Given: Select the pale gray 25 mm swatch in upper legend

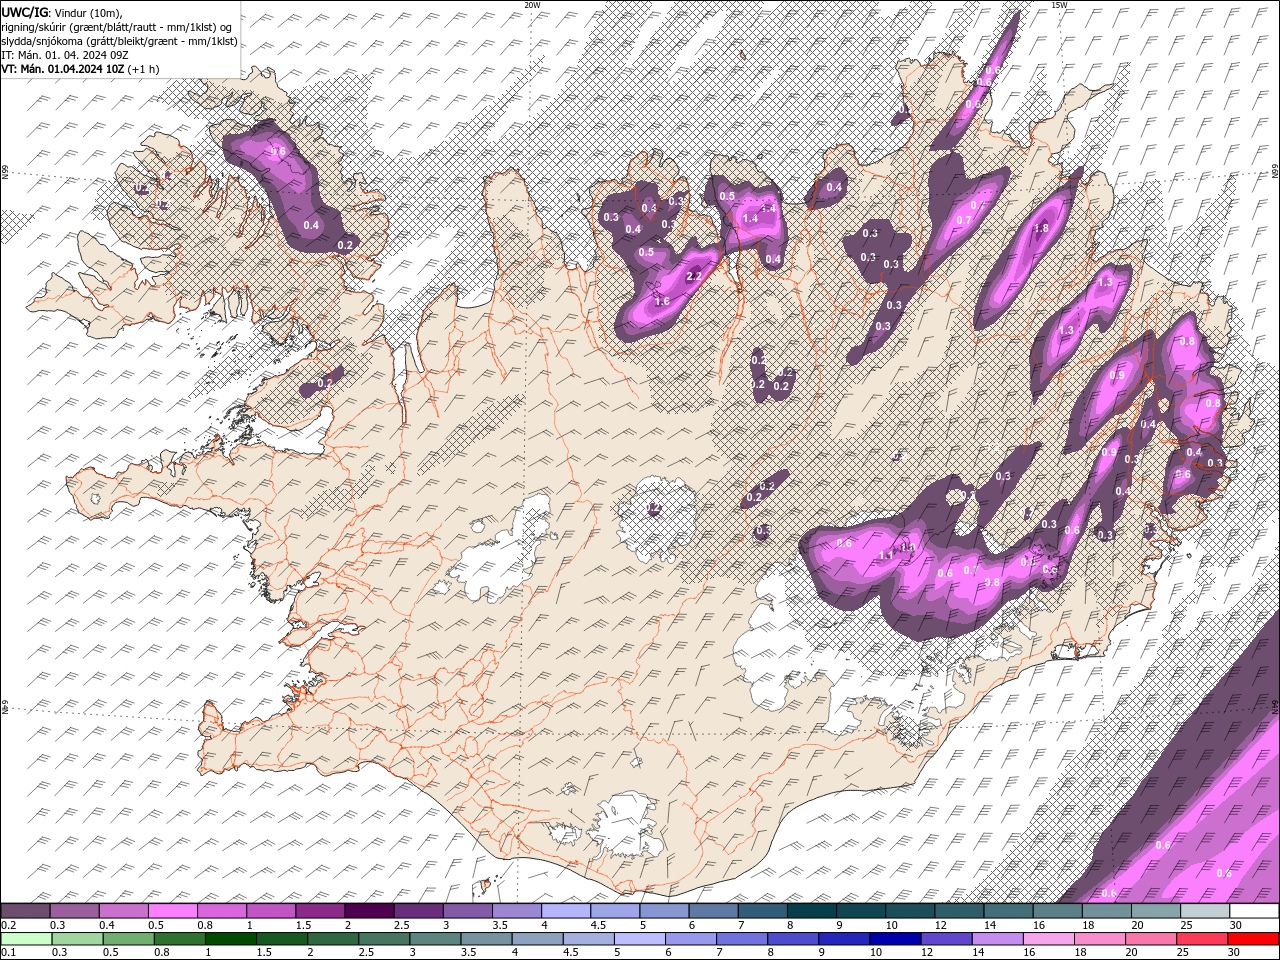Looking at the screenshot, I should [x=1204, y=911].
